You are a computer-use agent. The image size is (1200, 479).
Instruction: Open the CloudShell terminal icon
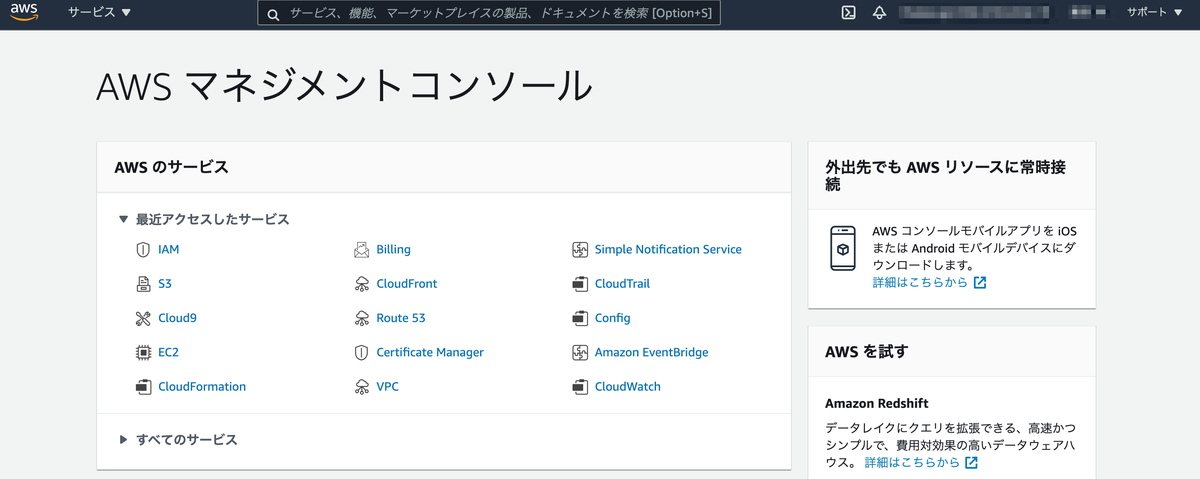848,13
